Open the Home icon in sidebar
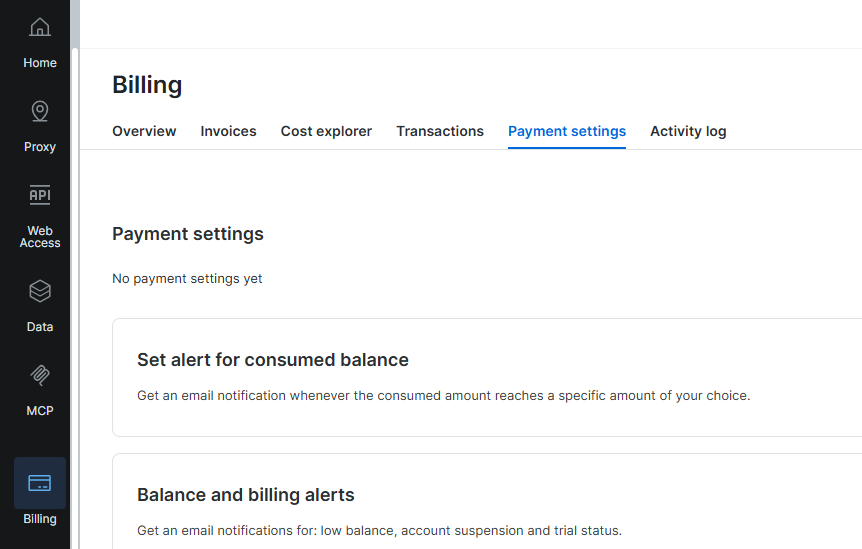This screenshot has height=549, width=862. pyautogui.click(x=40, y=27)
